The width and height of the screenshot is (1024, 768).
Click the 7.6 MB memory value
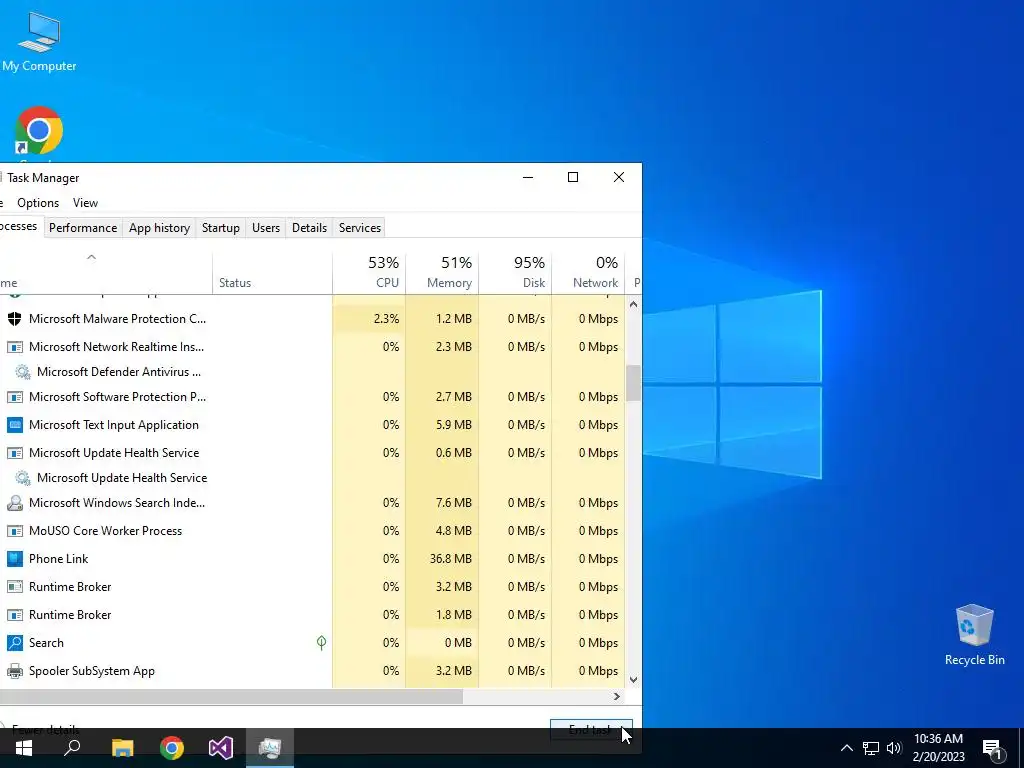point(453,503)
